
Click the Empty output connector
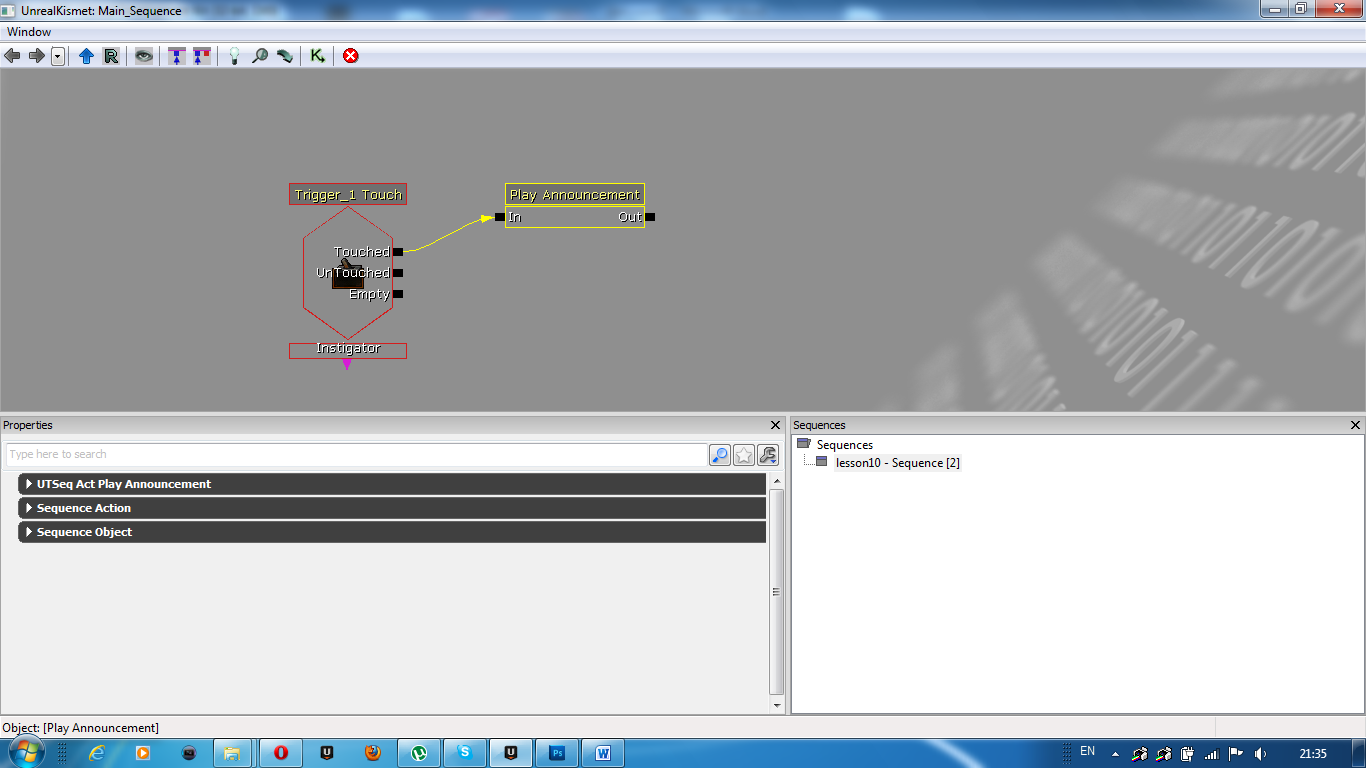[x=398, y=294]
